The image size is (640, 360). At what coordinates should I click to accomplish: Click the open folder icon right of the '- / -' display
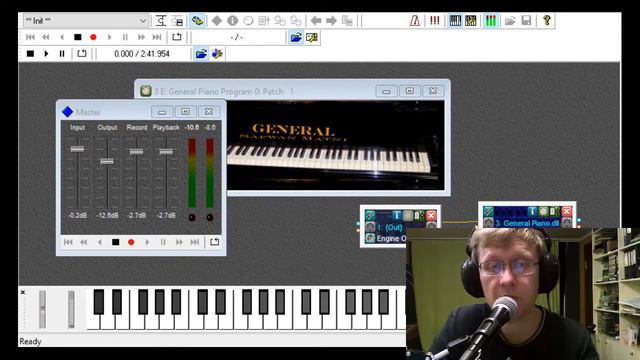point(296,38)
